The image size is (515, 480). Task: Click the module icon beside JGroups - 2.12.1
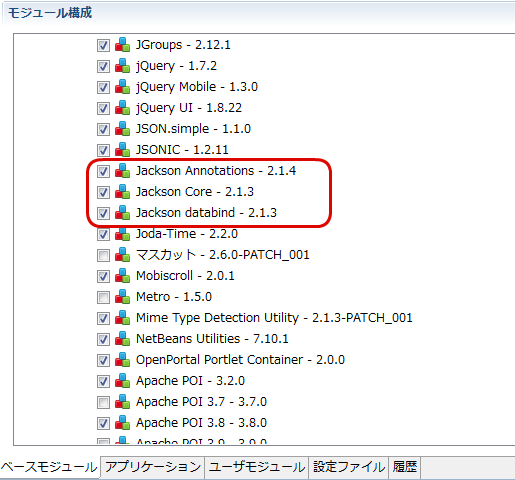(x=122, y=45)
